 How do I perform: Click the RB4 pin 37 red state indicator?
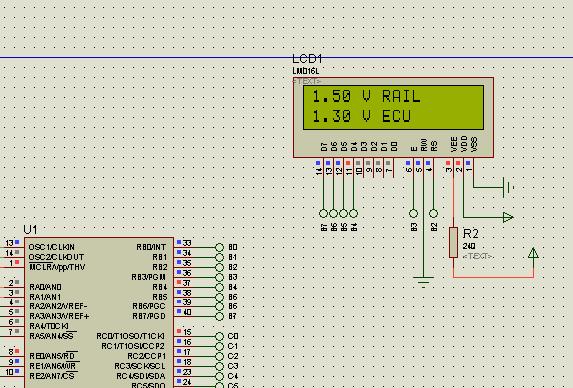coord(179,282)
